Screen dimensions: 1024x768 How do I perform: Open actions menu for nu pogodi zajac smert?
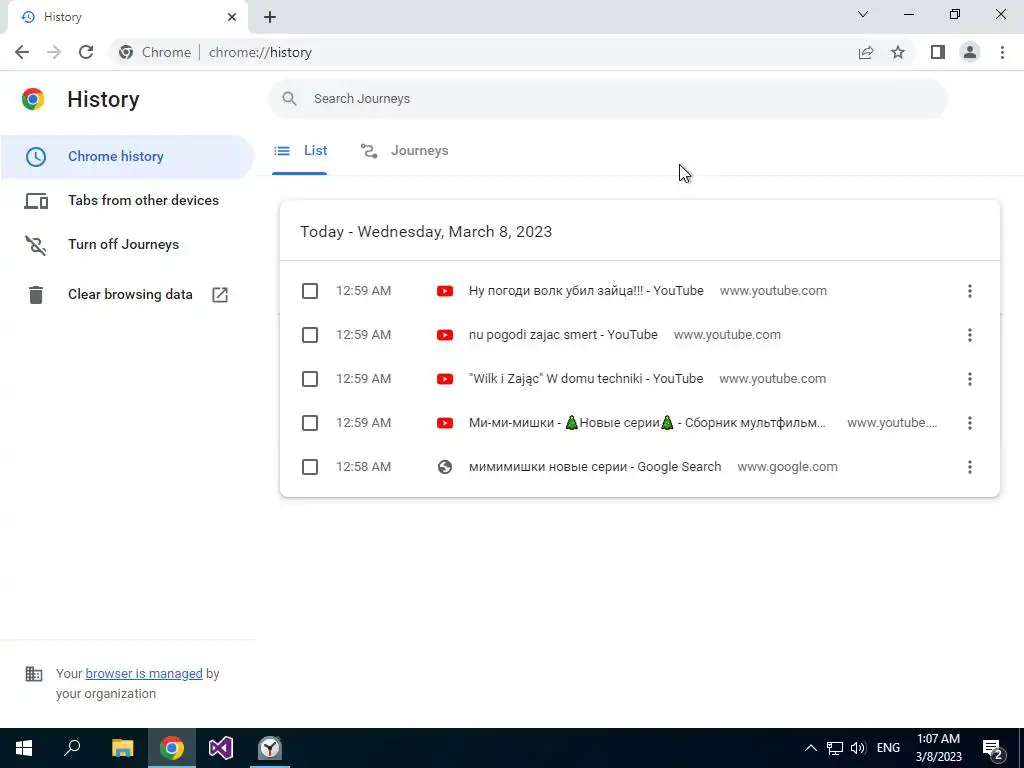tap(969, 335)
